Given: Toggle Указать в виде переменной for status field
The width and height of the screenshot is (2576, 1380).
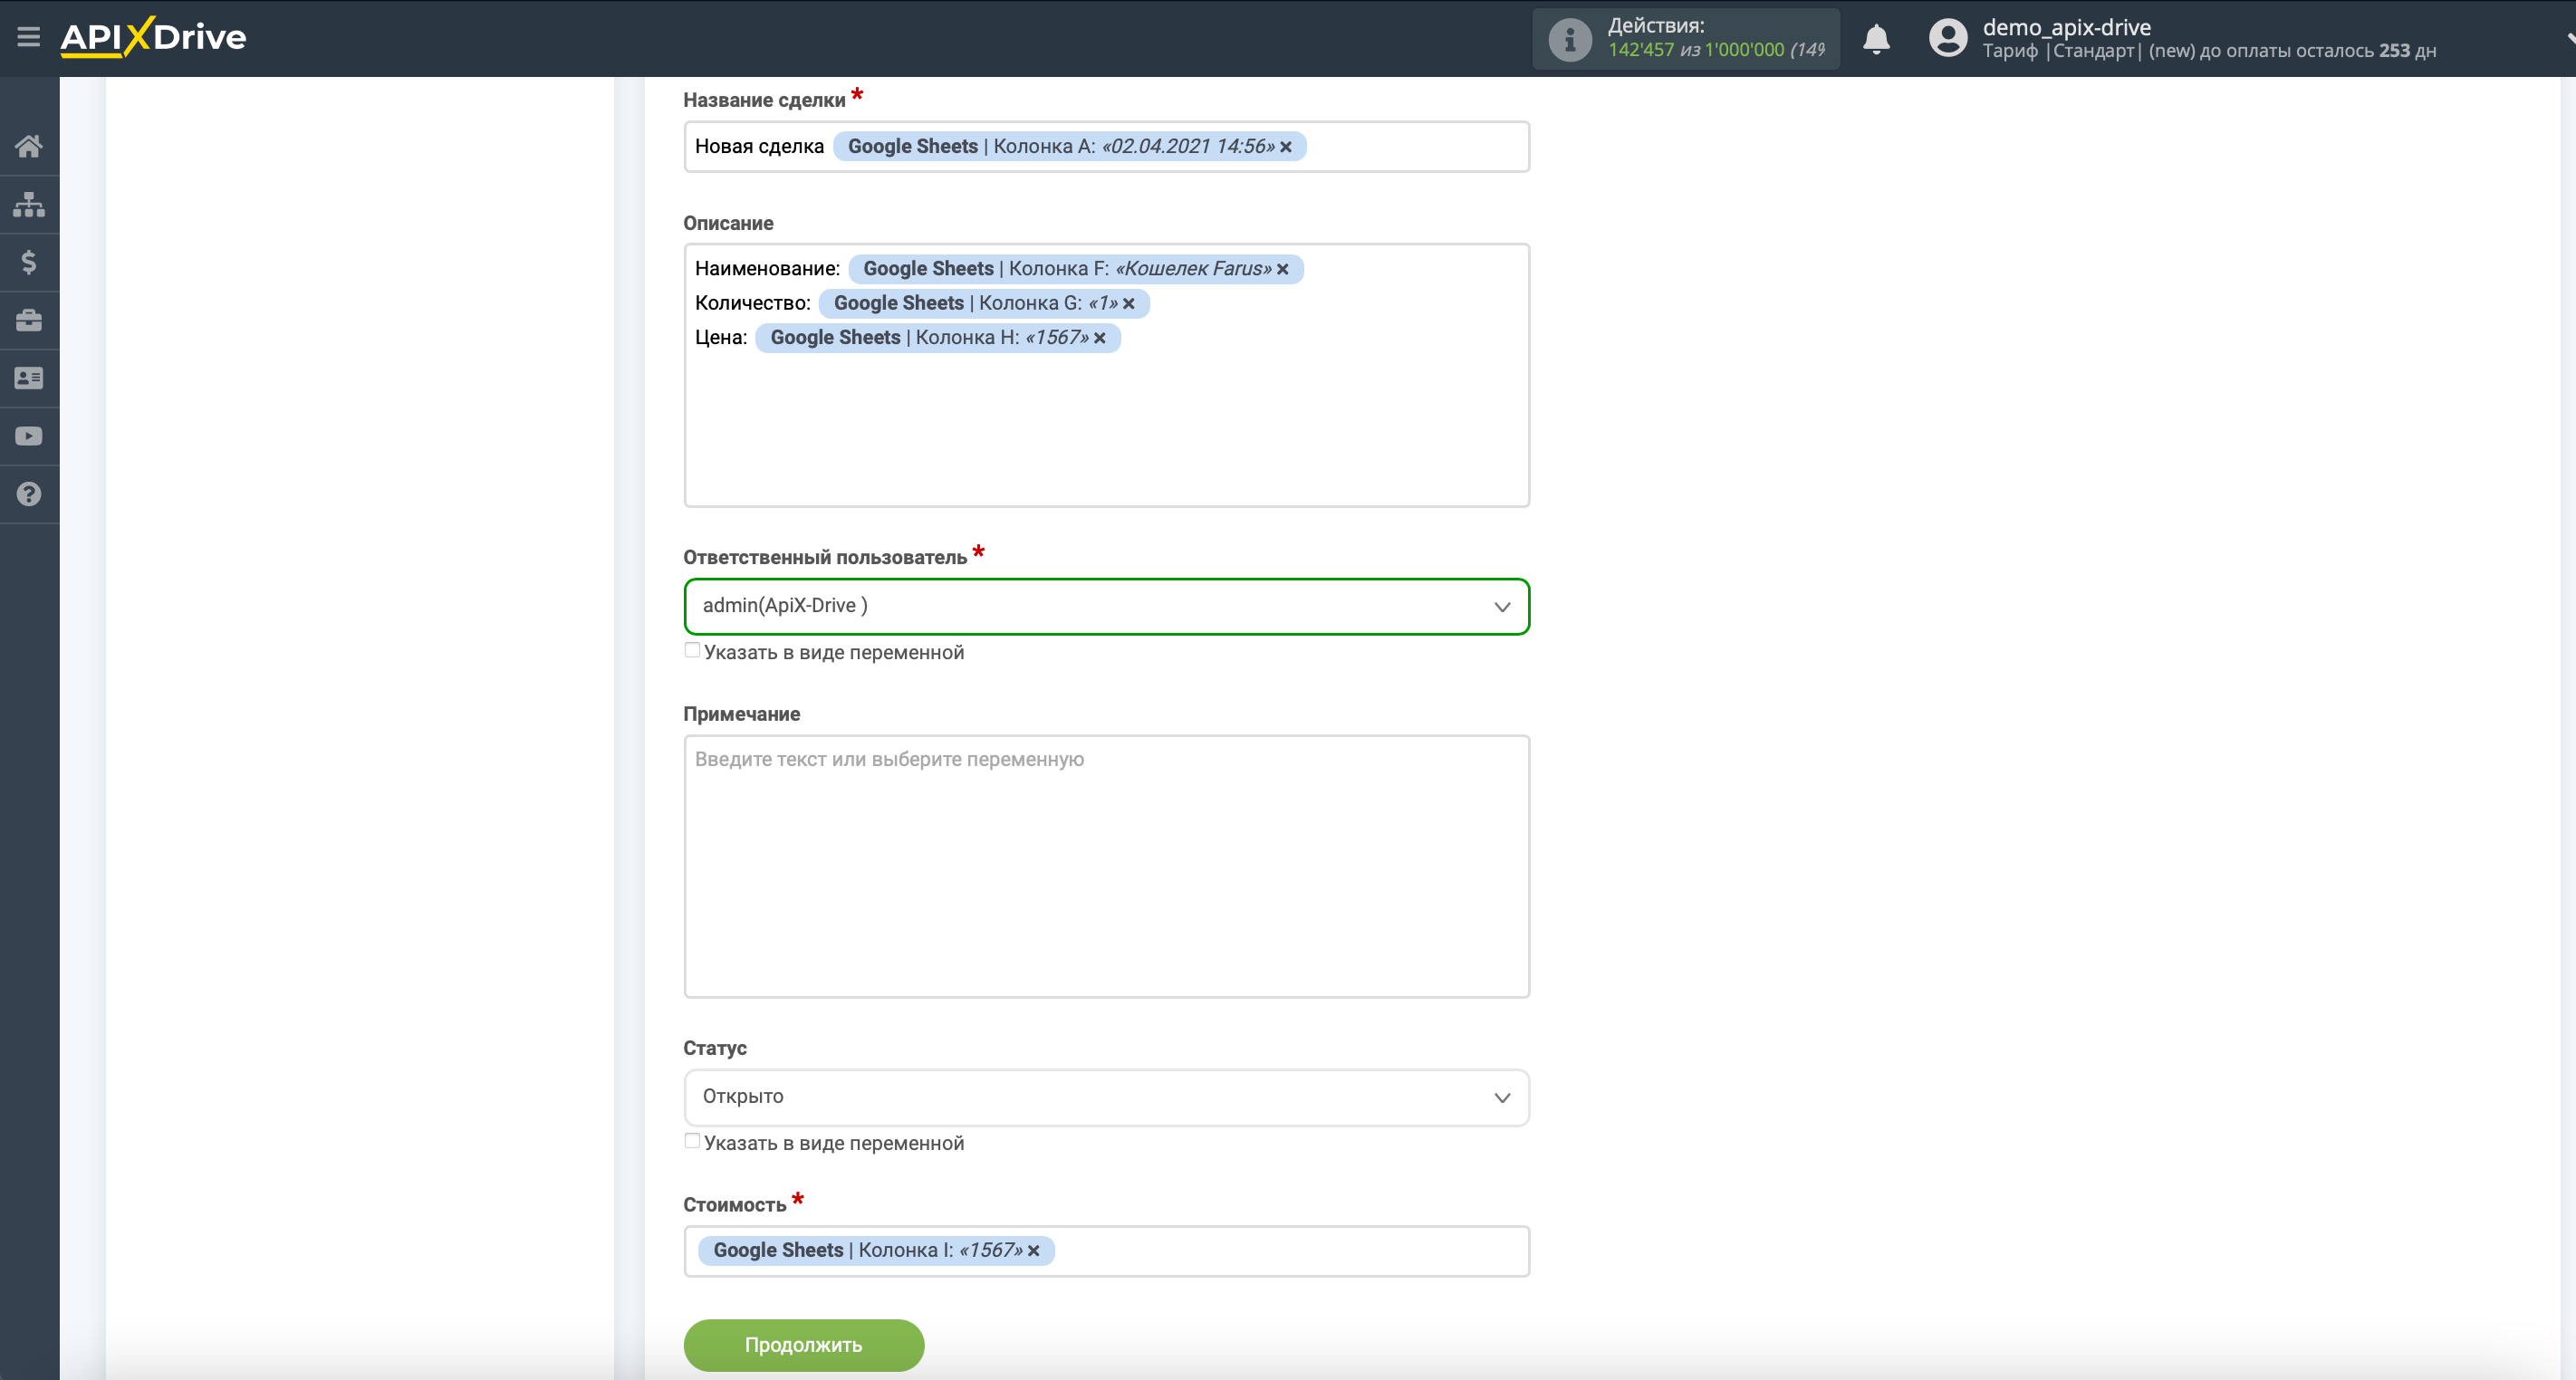Looking at the screenshot, I should click(x=694, y=1142).
